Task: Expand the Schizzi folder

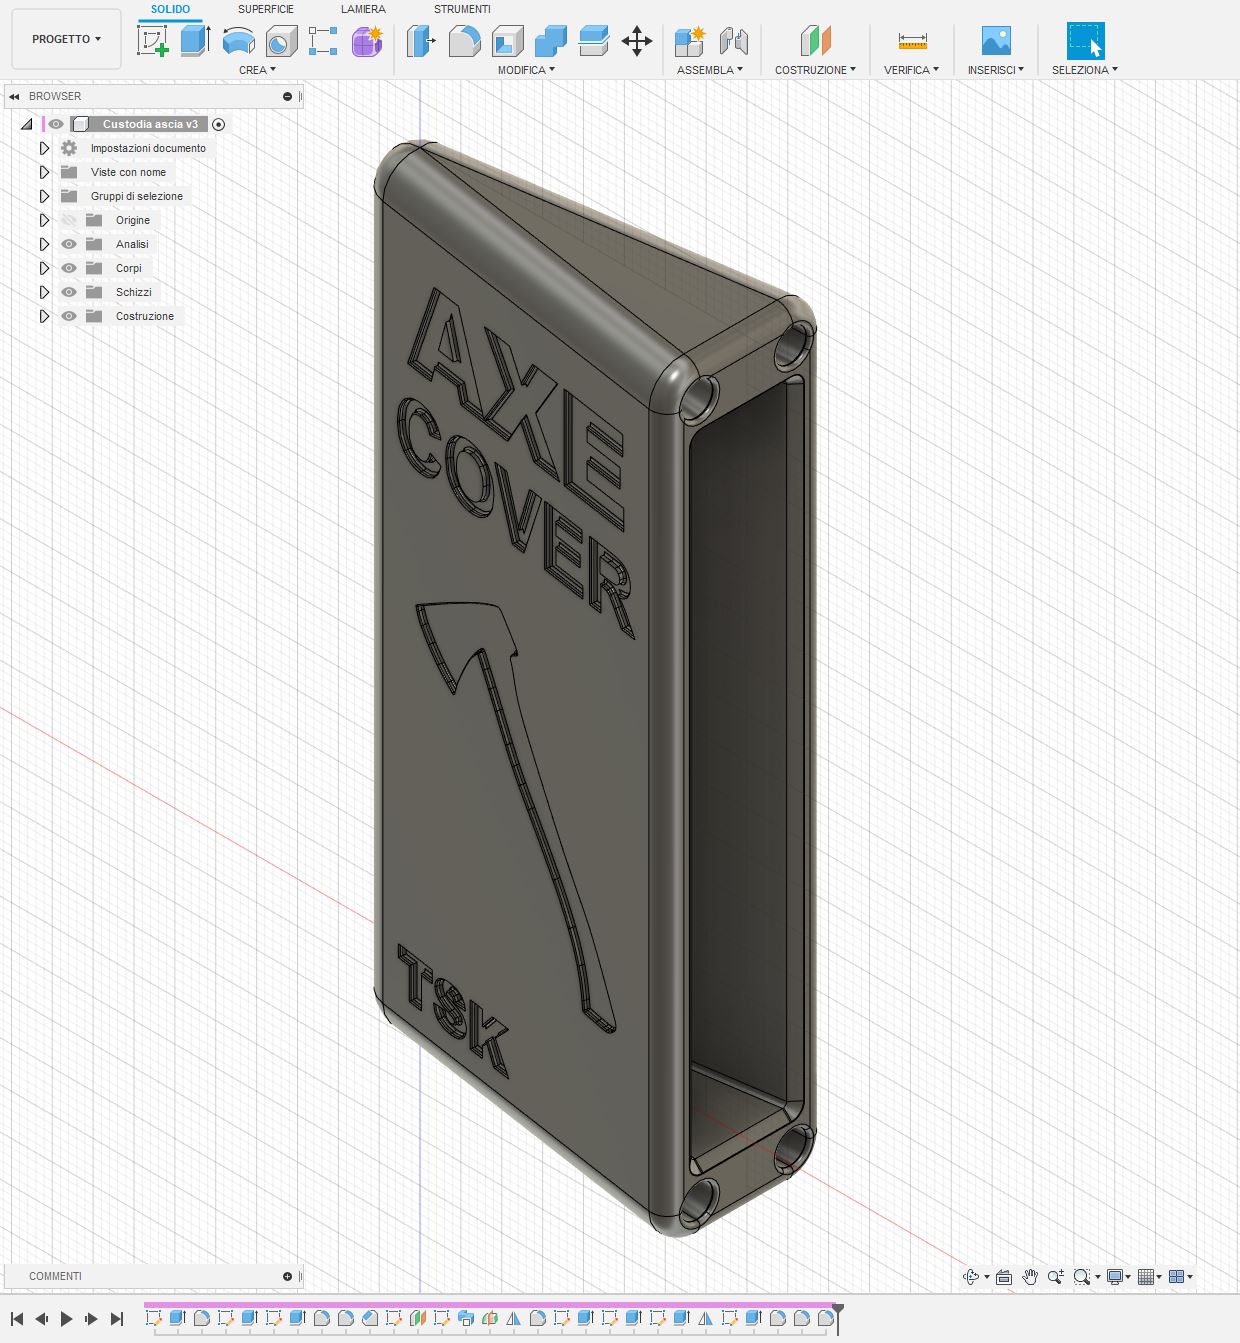Action: (44, 292)
